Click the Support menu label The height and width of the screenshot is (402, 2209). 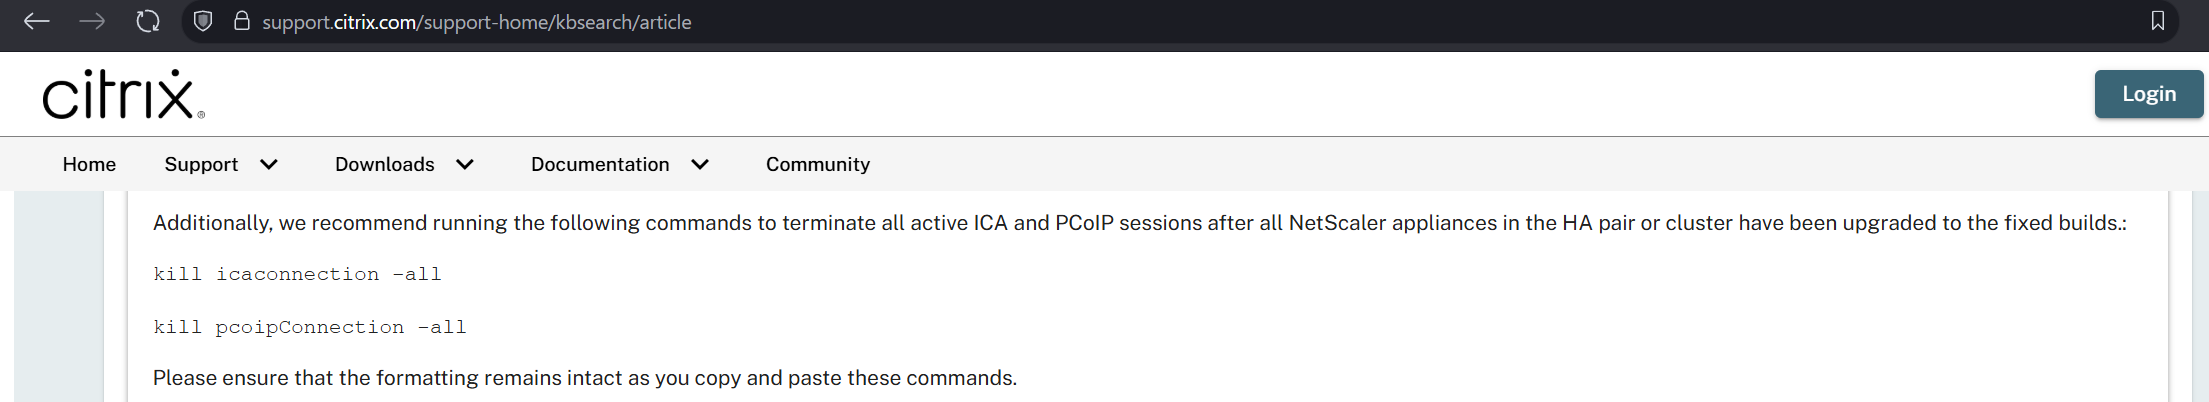pyautogui.click(x=201, y=164)
